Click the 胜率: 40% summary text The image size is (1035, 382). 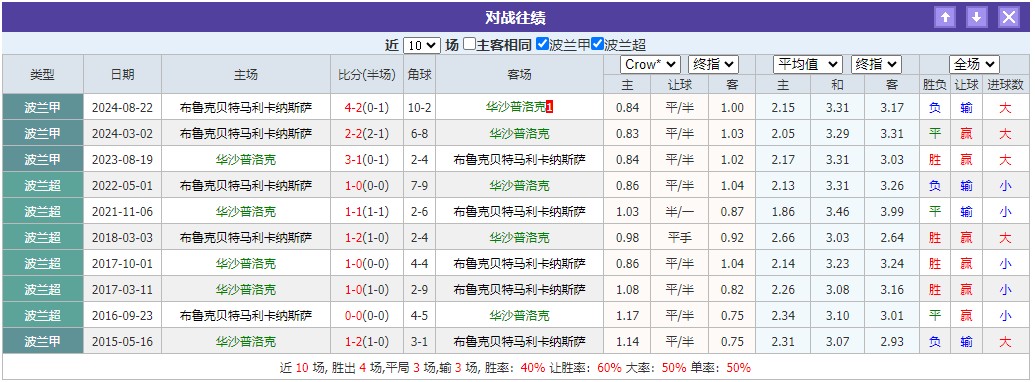[x=515, y=368]
